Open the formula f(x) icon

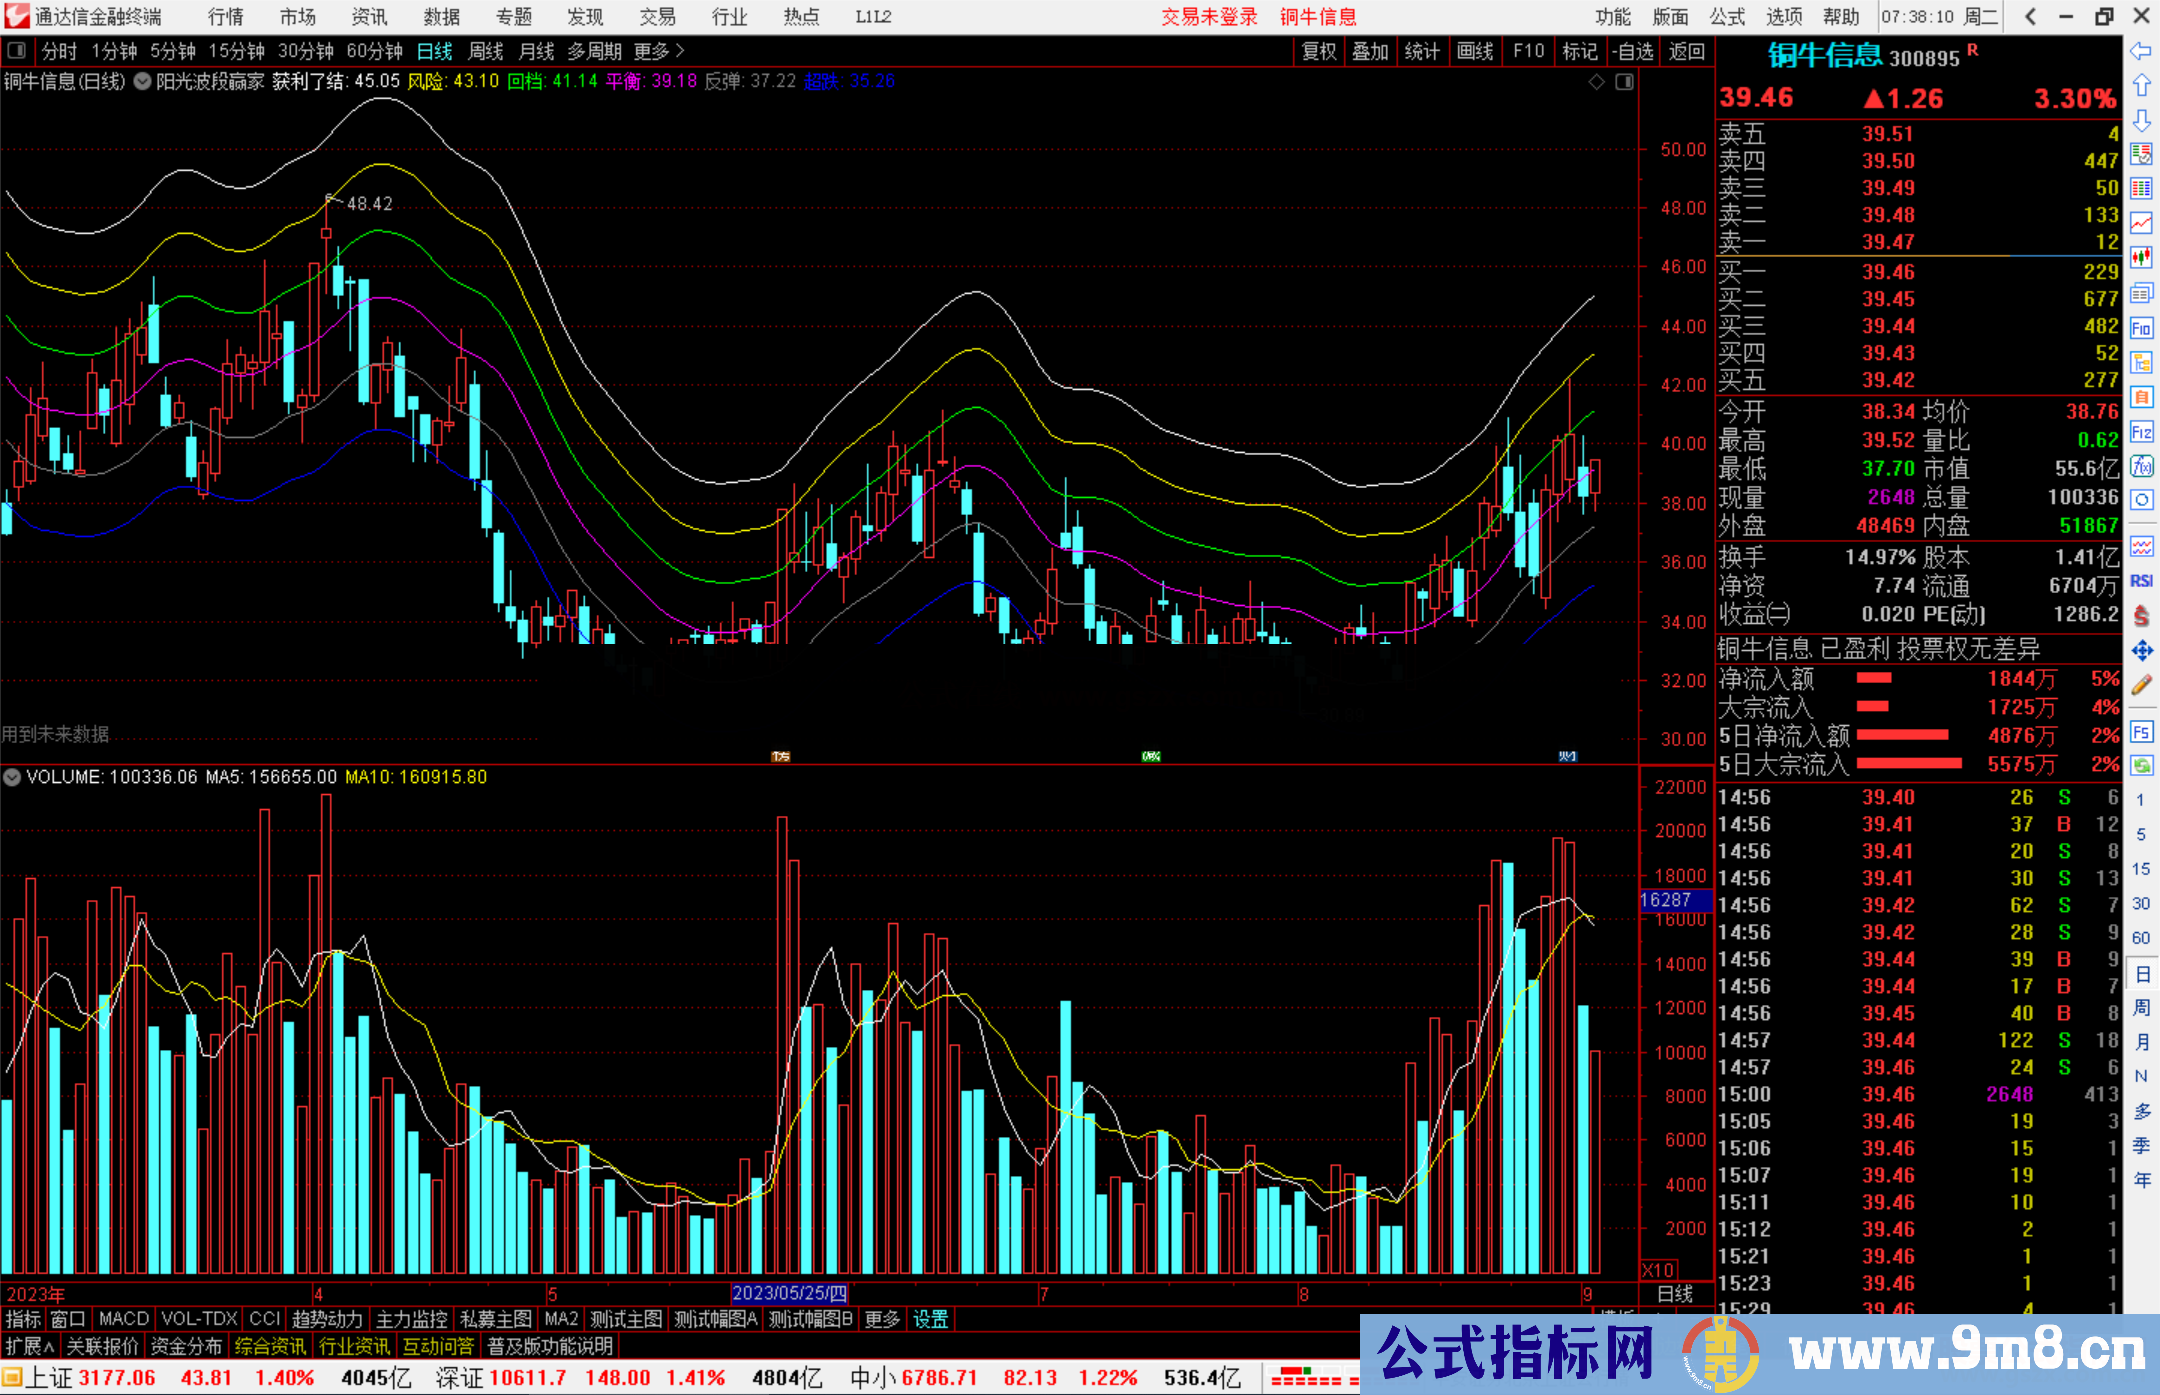[x=2141, y=466]
